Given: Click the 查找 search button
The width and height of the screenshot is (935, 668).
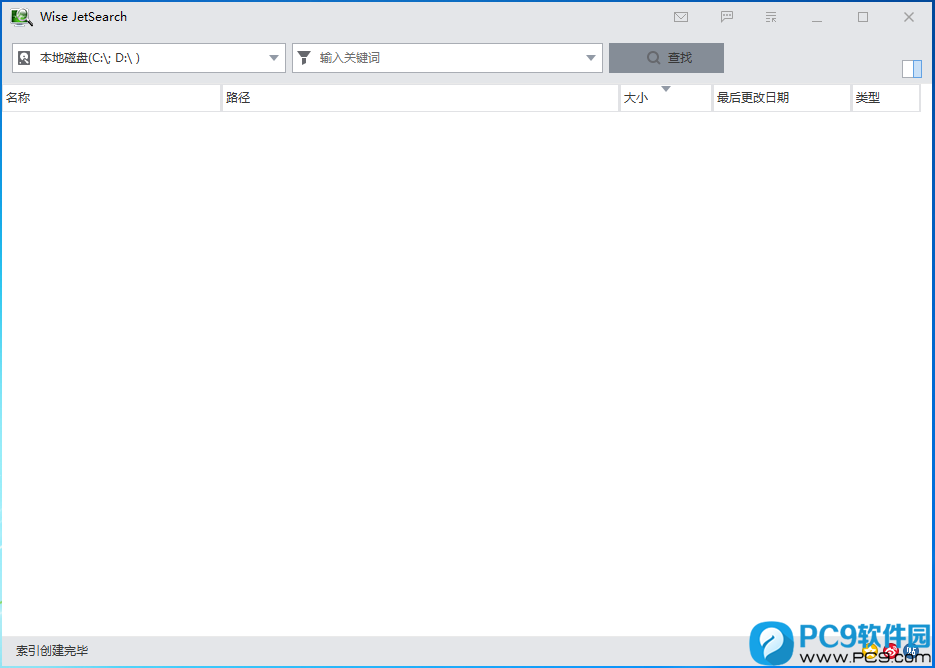Looking at the screenshot, I should 666,58.
